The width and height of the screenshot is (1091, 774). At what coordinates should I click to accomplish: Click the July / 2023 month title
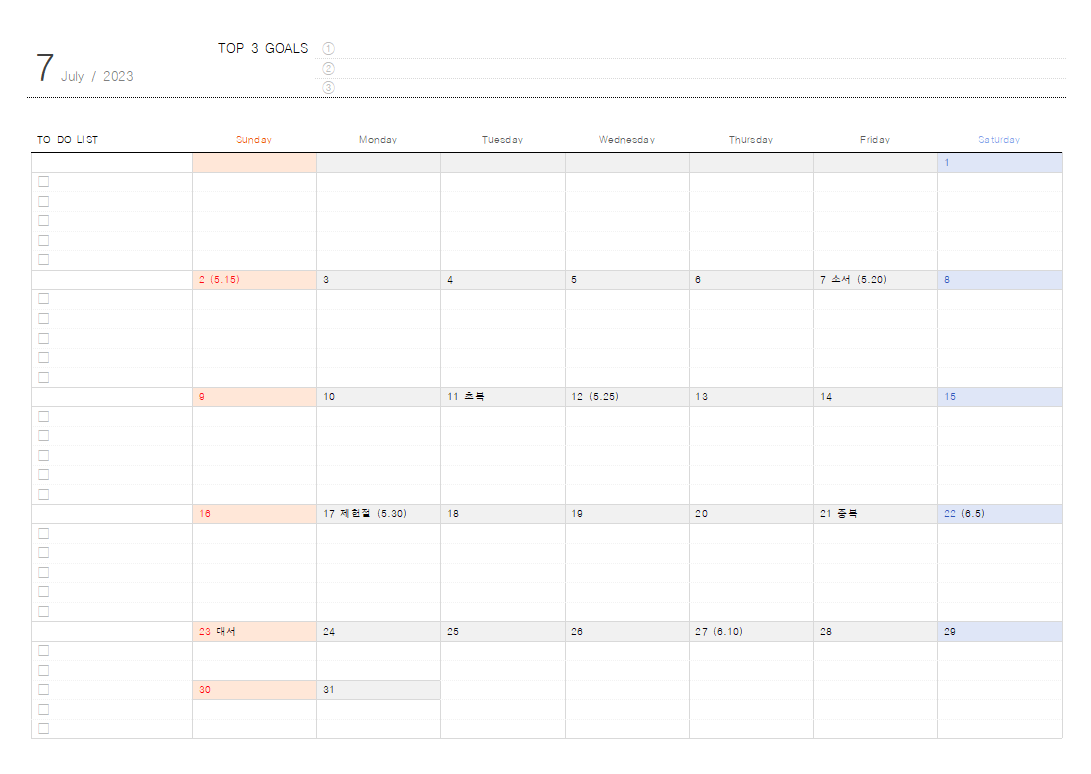[x=97, y=77]
